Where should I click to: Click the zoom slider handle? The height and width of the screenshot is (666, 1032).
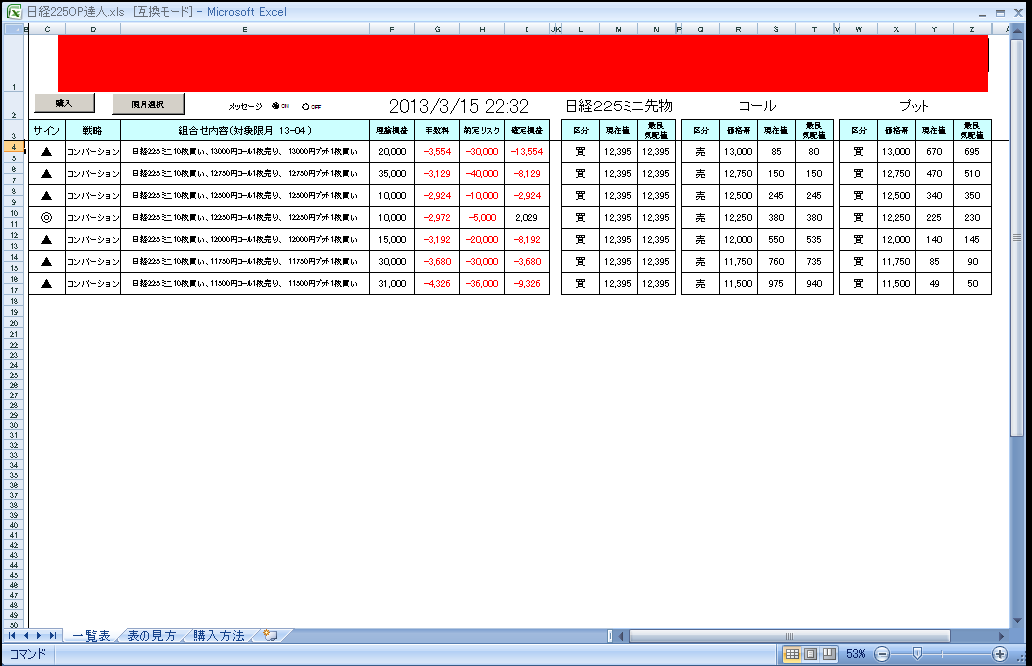pos(917,653)
